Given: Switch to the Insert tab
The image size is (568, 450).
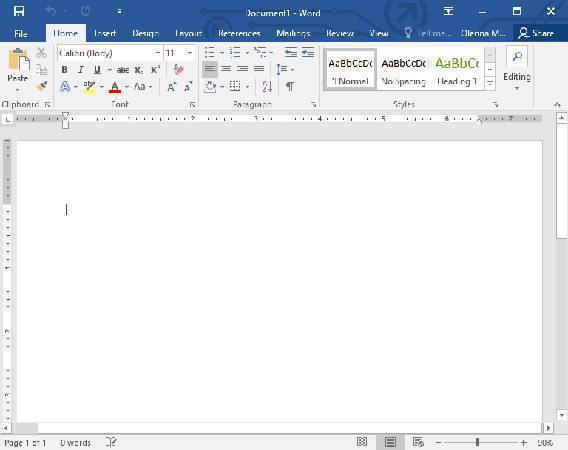Looking at the screenshot, I should [105, 33].
